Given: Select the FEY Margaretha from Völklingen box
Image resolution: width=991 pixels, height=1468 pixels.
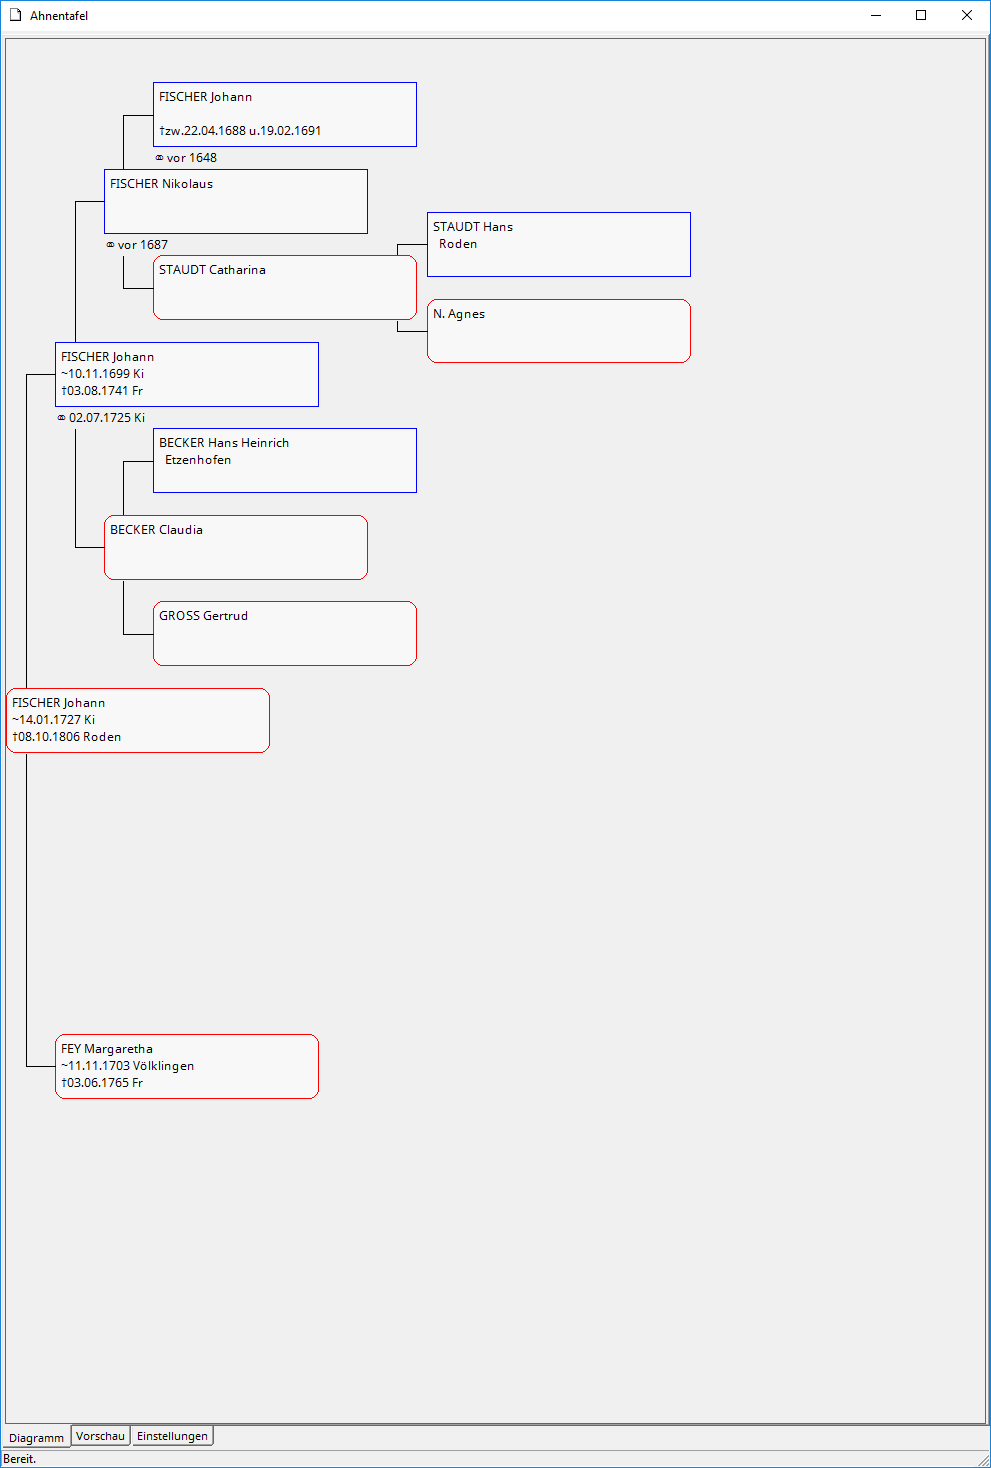Looking at the screenshot, I should [186, 1066].
